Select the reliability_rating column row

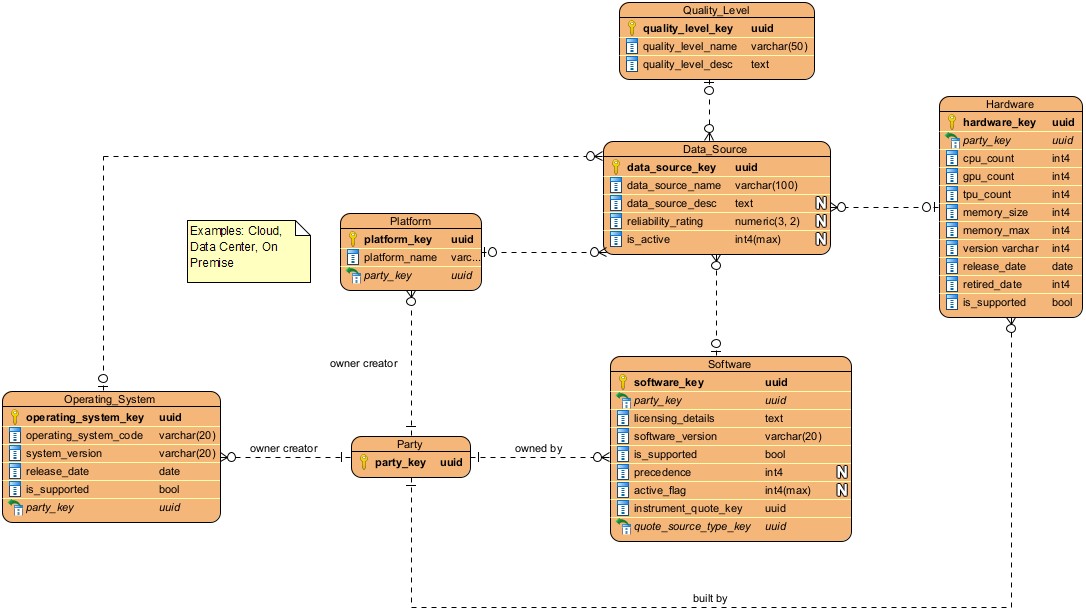716,222
